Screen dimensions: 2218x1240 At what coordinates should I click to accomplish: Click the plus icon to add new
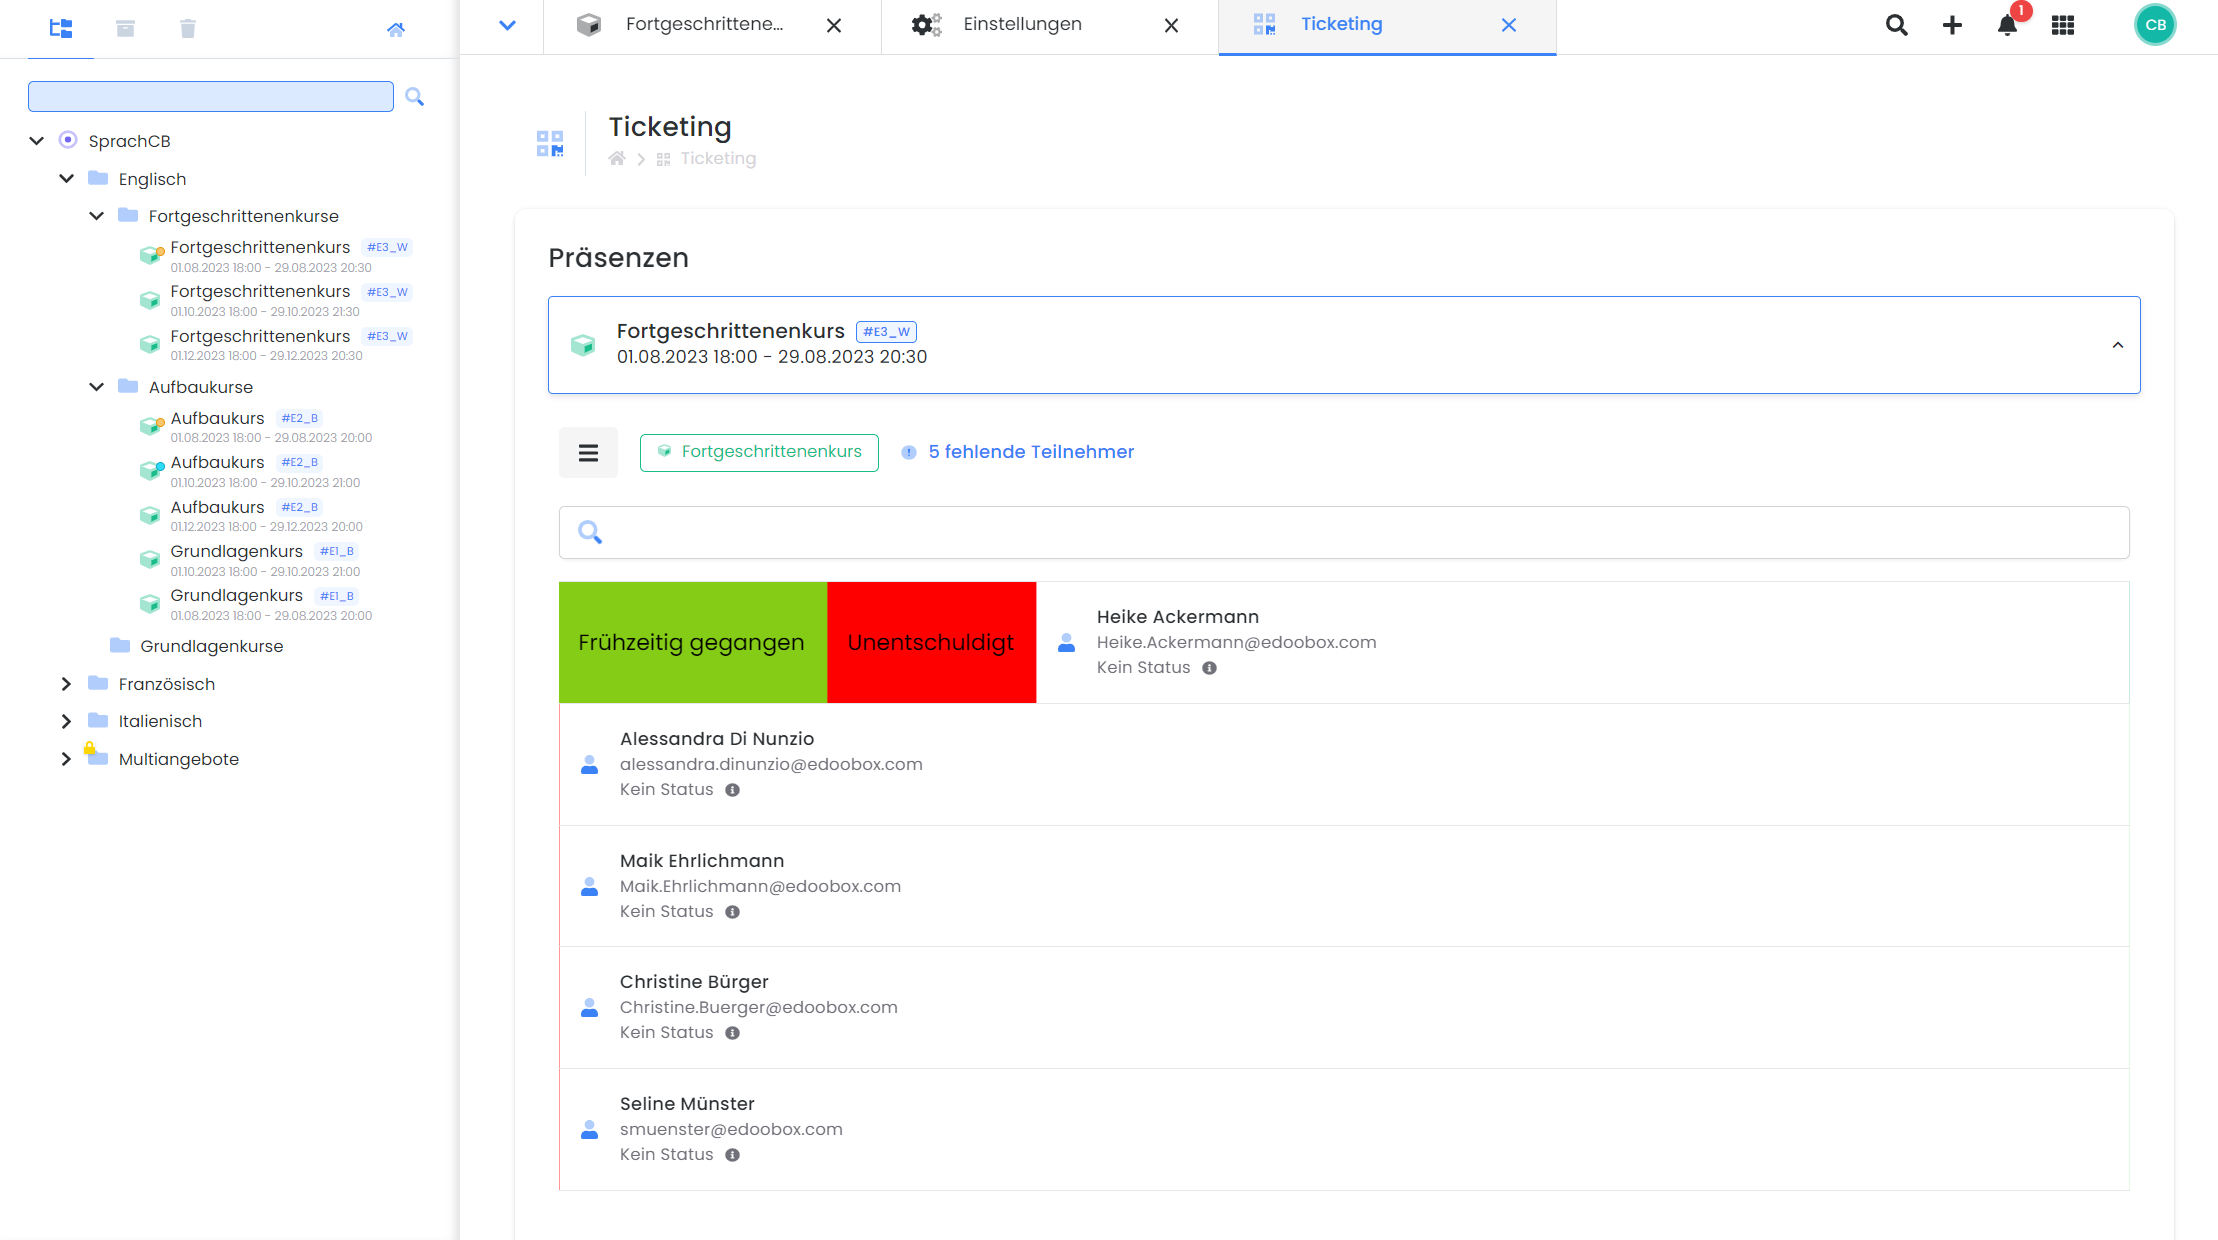(1951, 25)
